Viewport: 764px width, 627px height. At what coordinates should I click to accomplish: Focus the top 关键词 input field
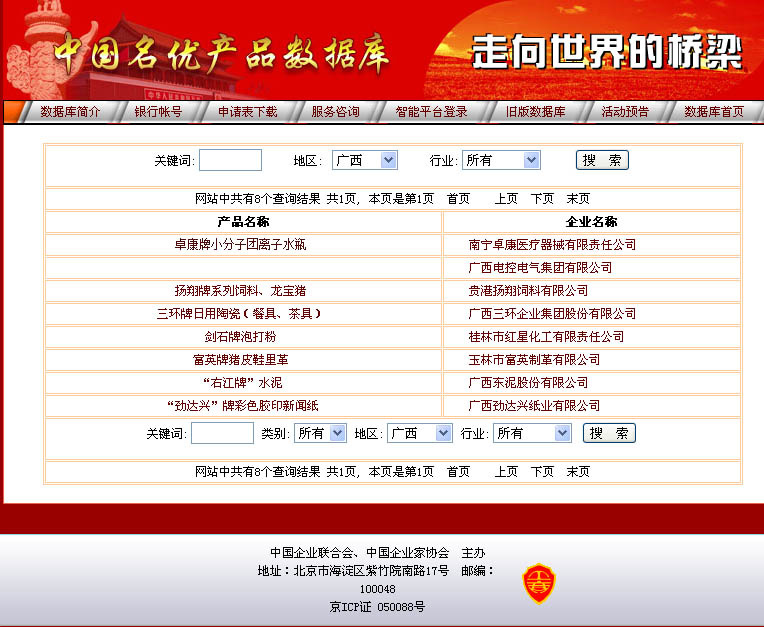click(x=230, y=160)
